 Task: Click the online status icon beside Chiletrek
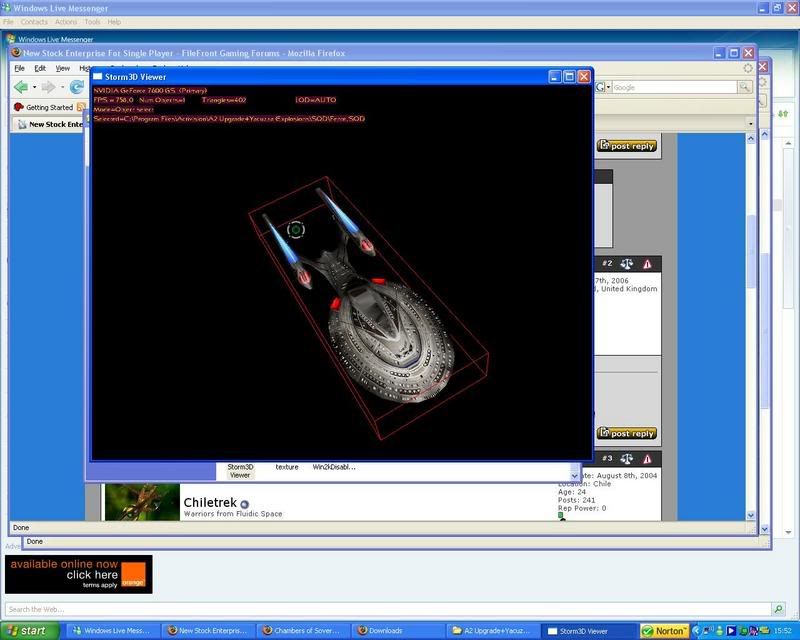pyautogui.click(x=244, y=504)
